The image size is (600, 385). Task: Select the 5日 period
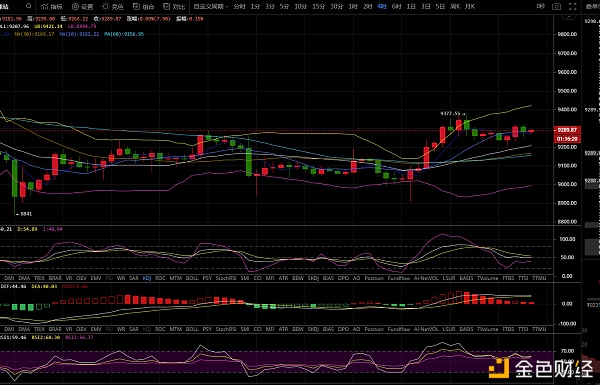440,7
